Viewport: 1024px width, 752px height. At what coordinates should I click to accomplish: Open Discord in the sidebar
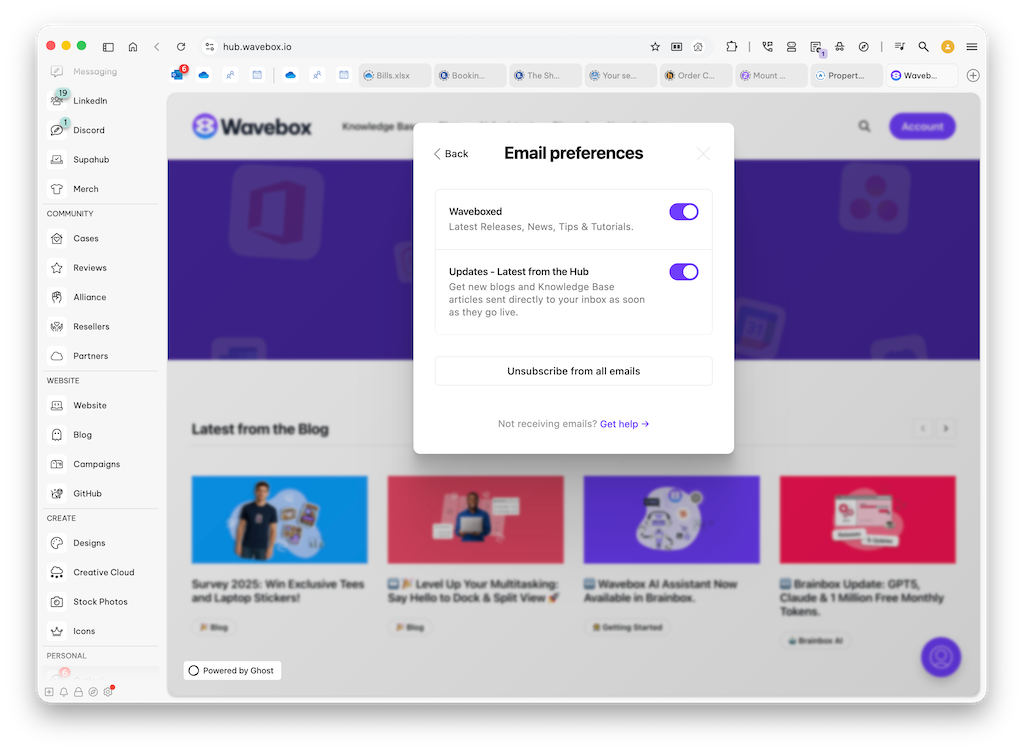tap(88, 130)
